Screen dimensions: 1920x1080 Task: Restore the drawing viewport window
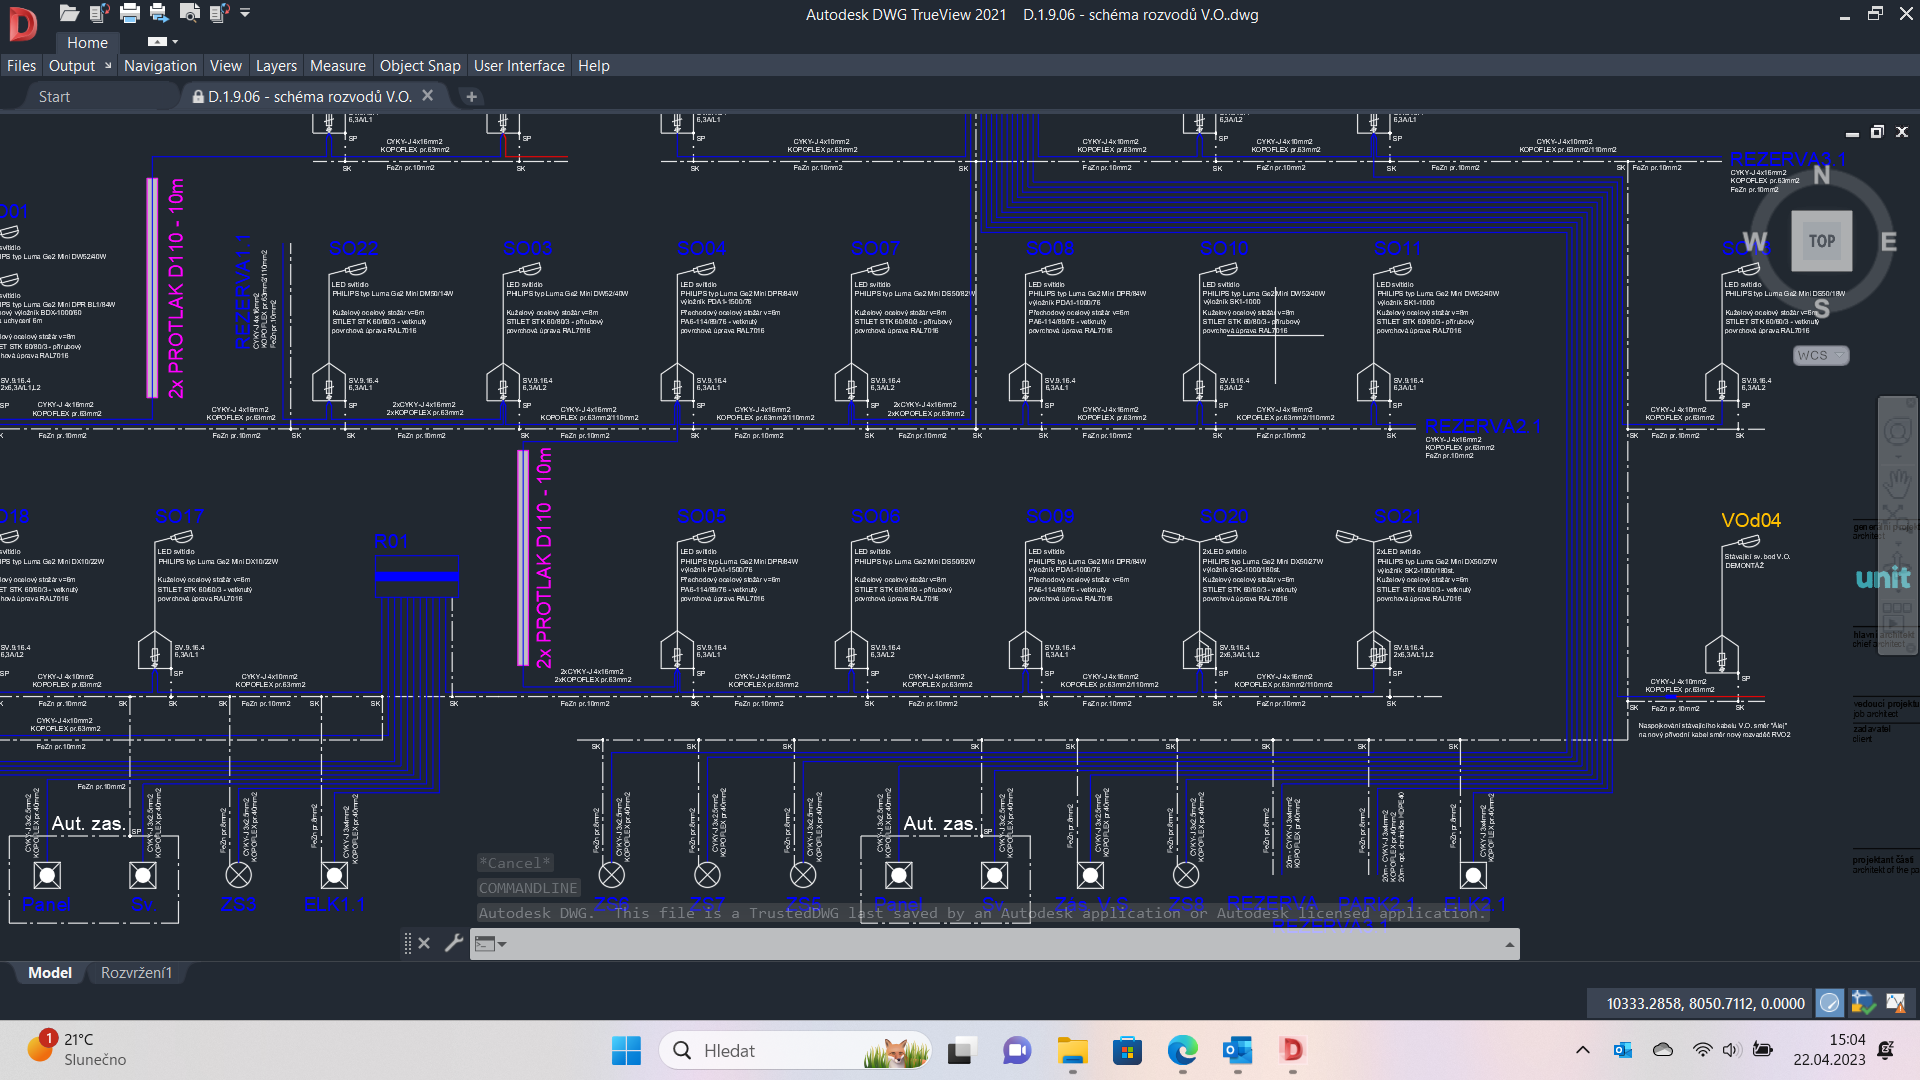pos(1877,132)
